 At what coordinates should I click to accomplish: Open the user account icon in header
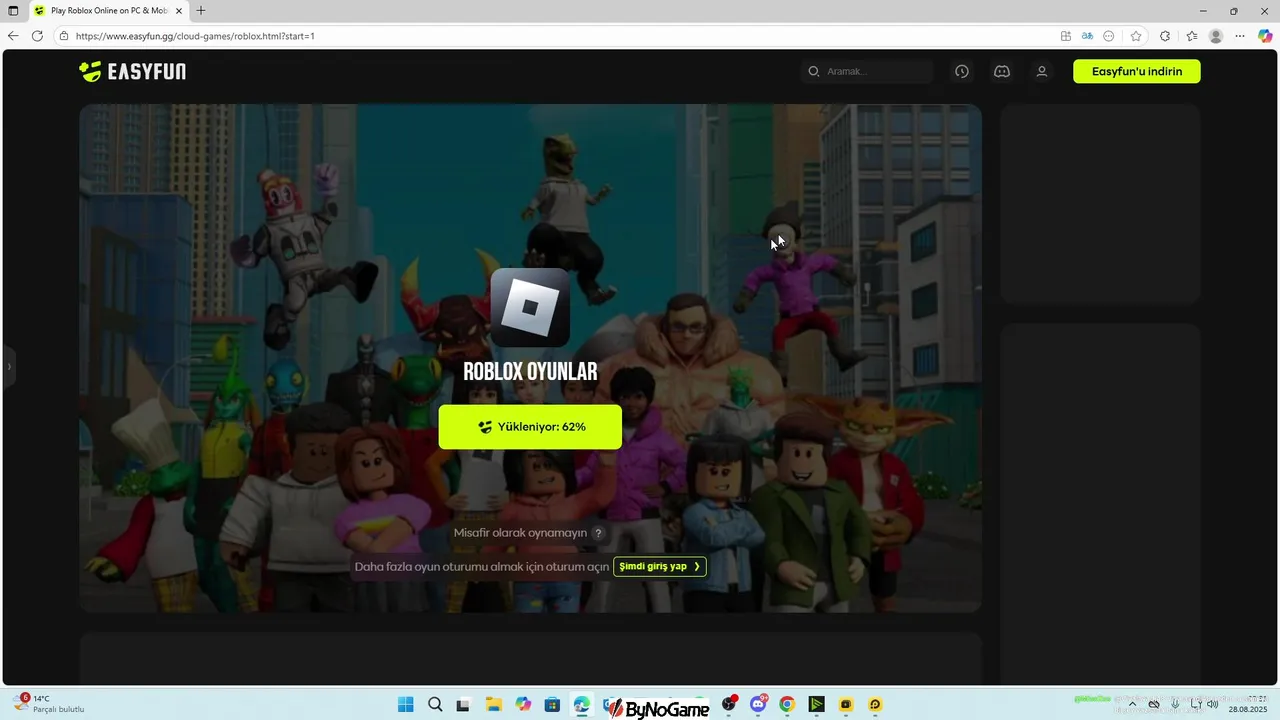pyautogui.click(x=1041, y=71)
